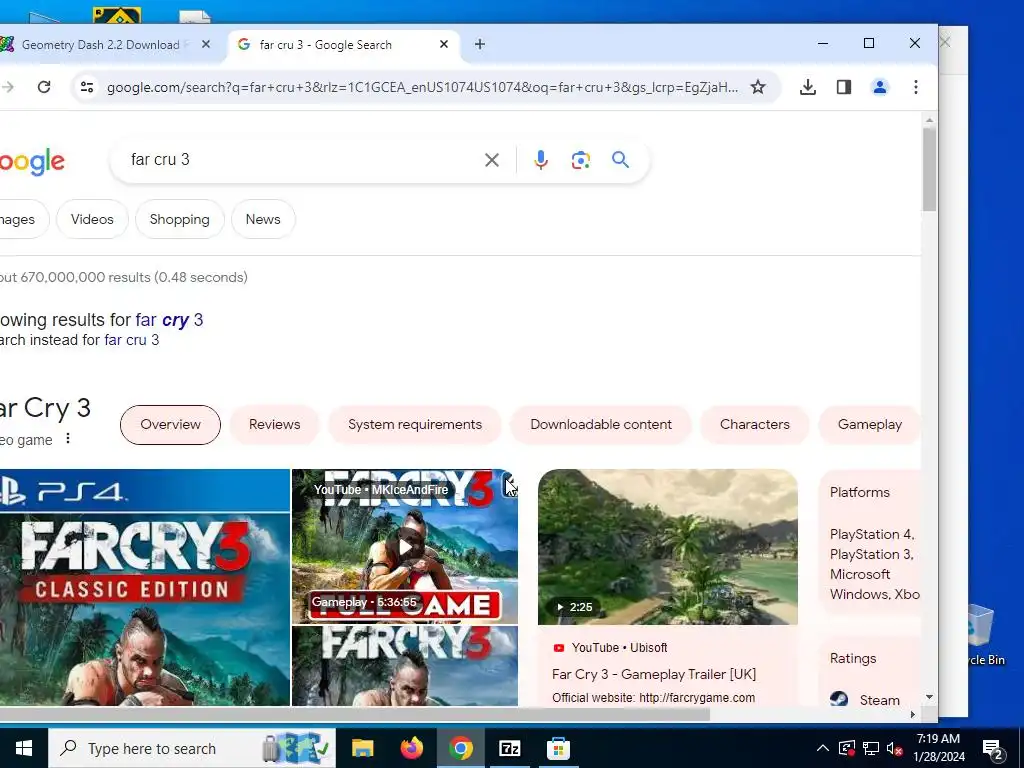Open Far Cry 3 Classic Edition PS4 image
The width and height of the screenshot is (1024, 768).
144,587
